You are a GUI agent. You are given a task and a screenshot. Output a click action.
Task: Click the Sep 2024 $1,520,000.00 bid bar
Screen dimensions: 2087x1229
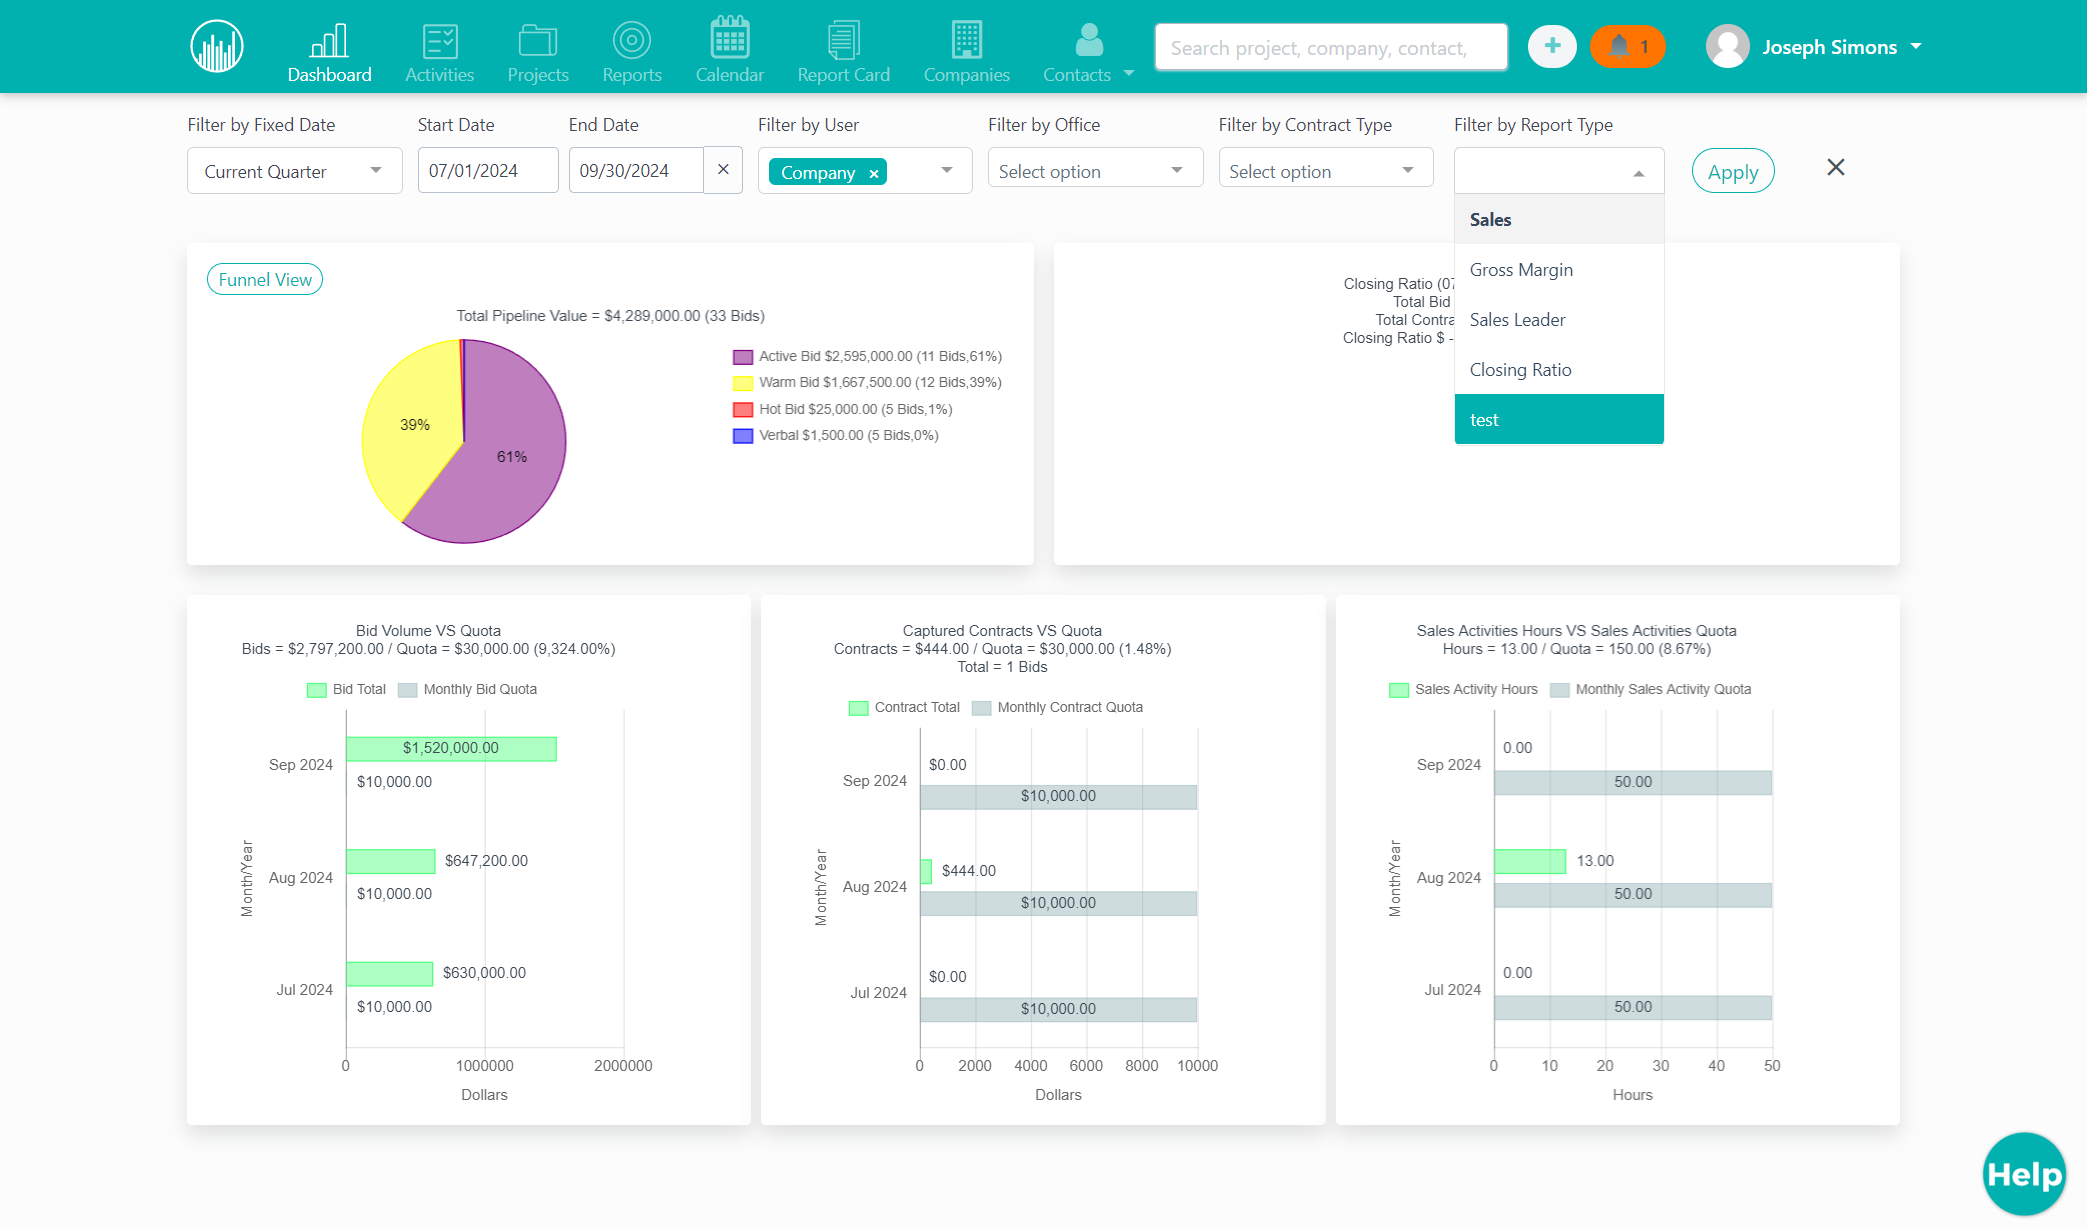click(451, 748)
